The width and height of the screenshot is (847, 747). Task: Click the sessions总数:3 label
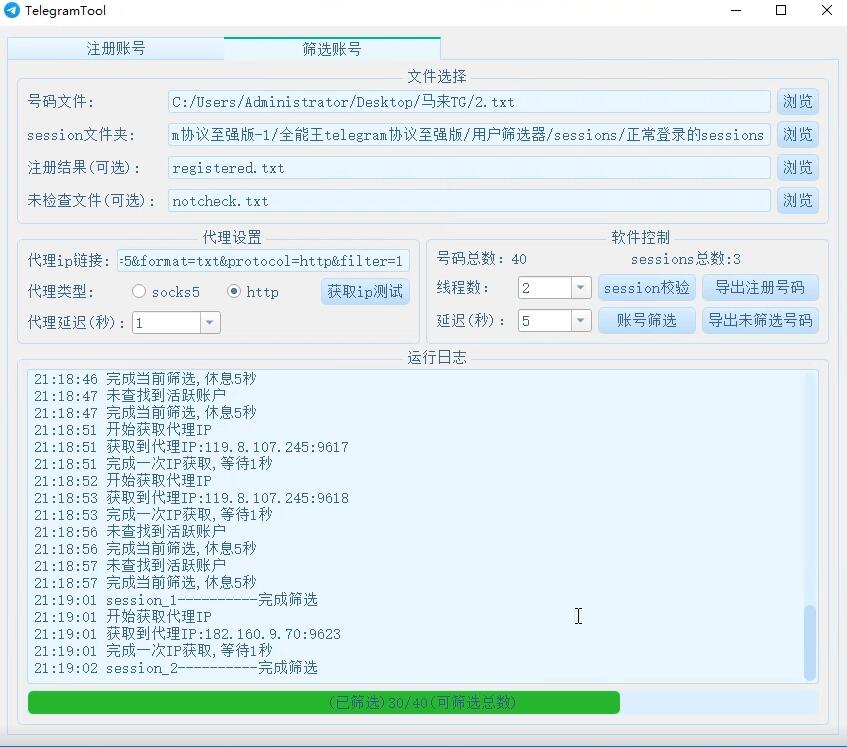coord(685,259)
